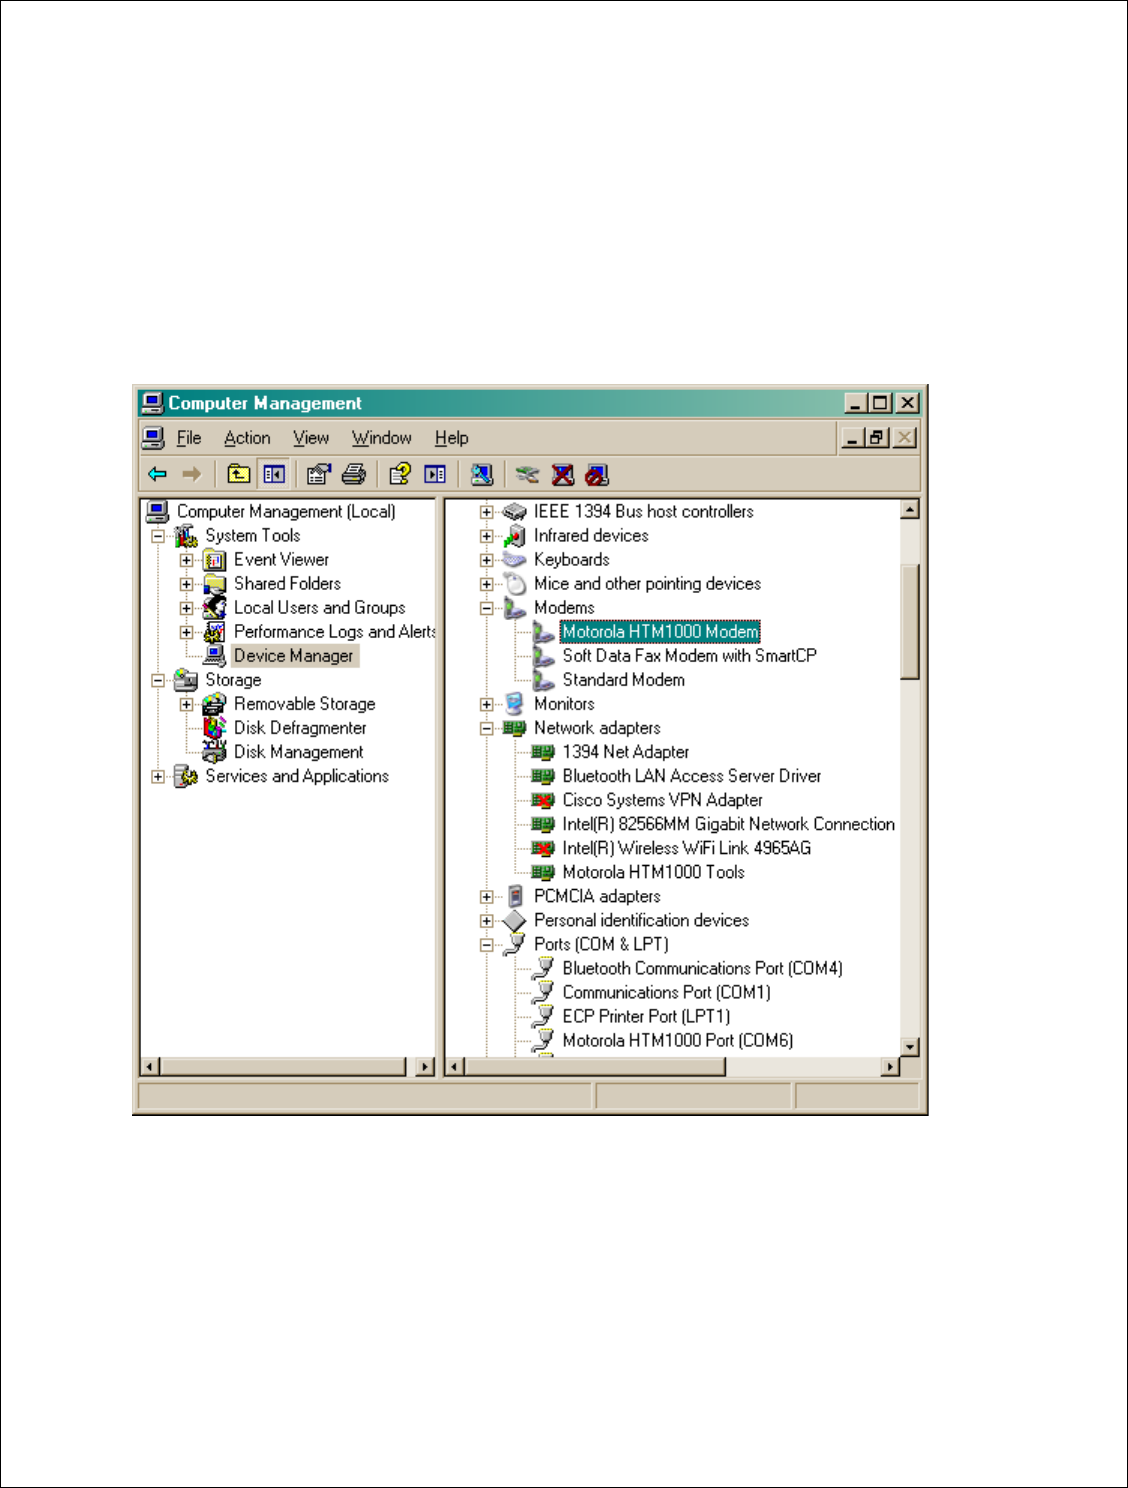Click the Intel Wireless WiFi Link disabled icon
This screenshot has width=1128, height=1488.
click(x=543, y=848)
